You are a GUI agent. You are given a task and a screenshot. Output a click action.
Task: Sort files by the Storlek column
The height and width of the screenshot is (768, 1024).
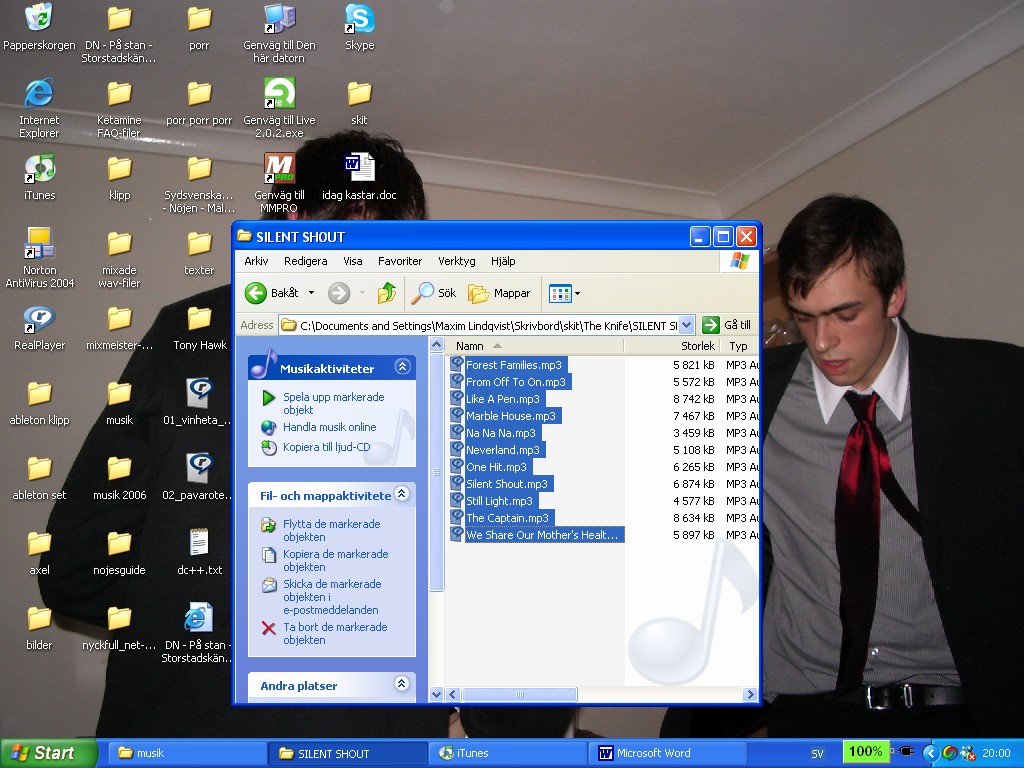tap(697, 346)
